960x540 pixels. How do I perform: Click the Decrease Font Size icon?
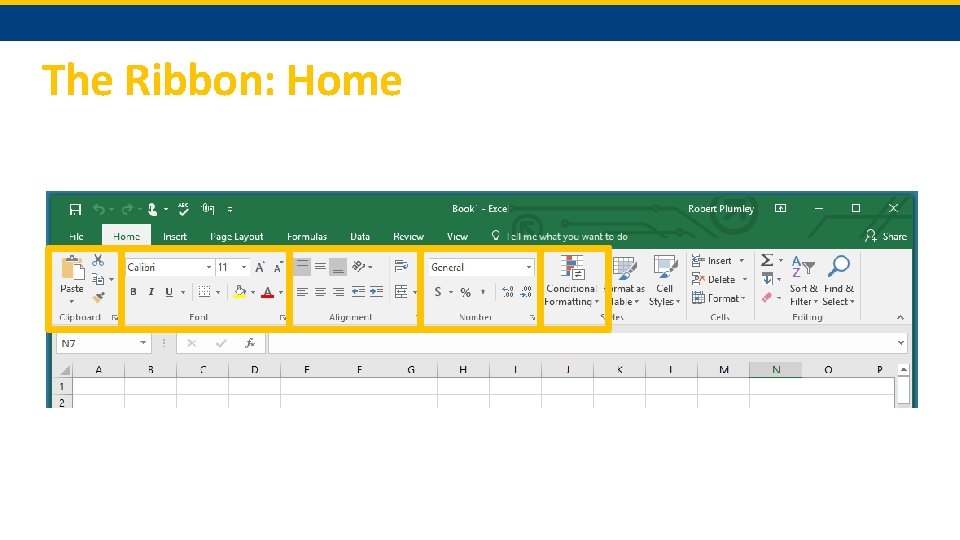[278, 268]
